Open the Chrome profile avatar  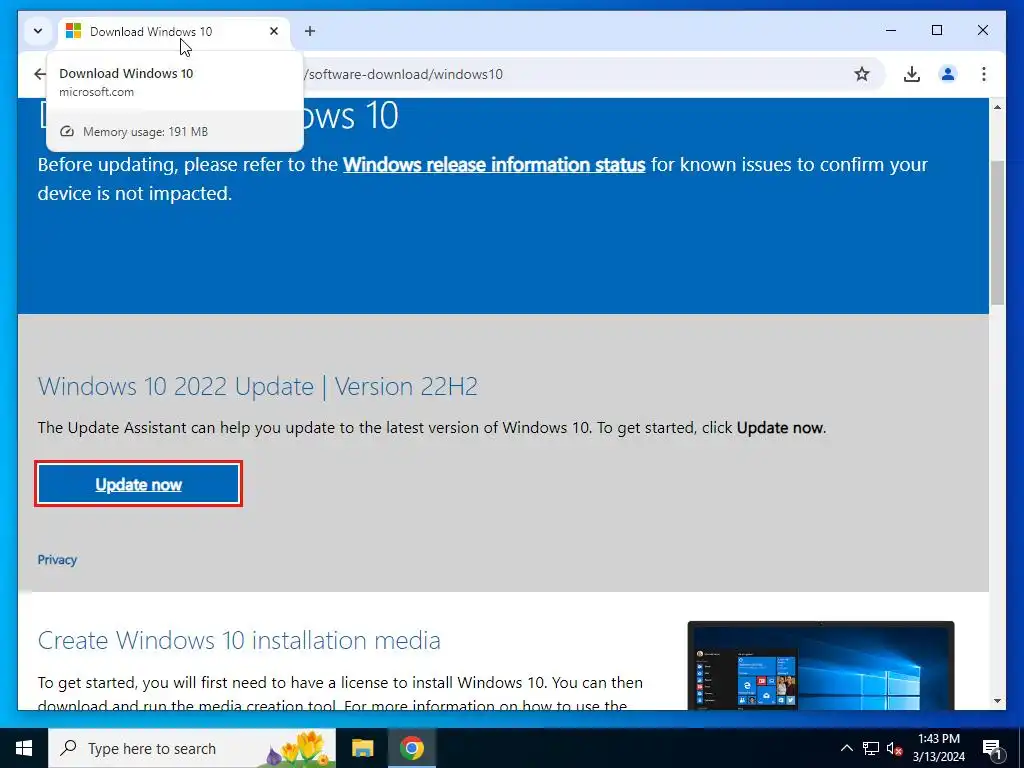pos(948,74)
